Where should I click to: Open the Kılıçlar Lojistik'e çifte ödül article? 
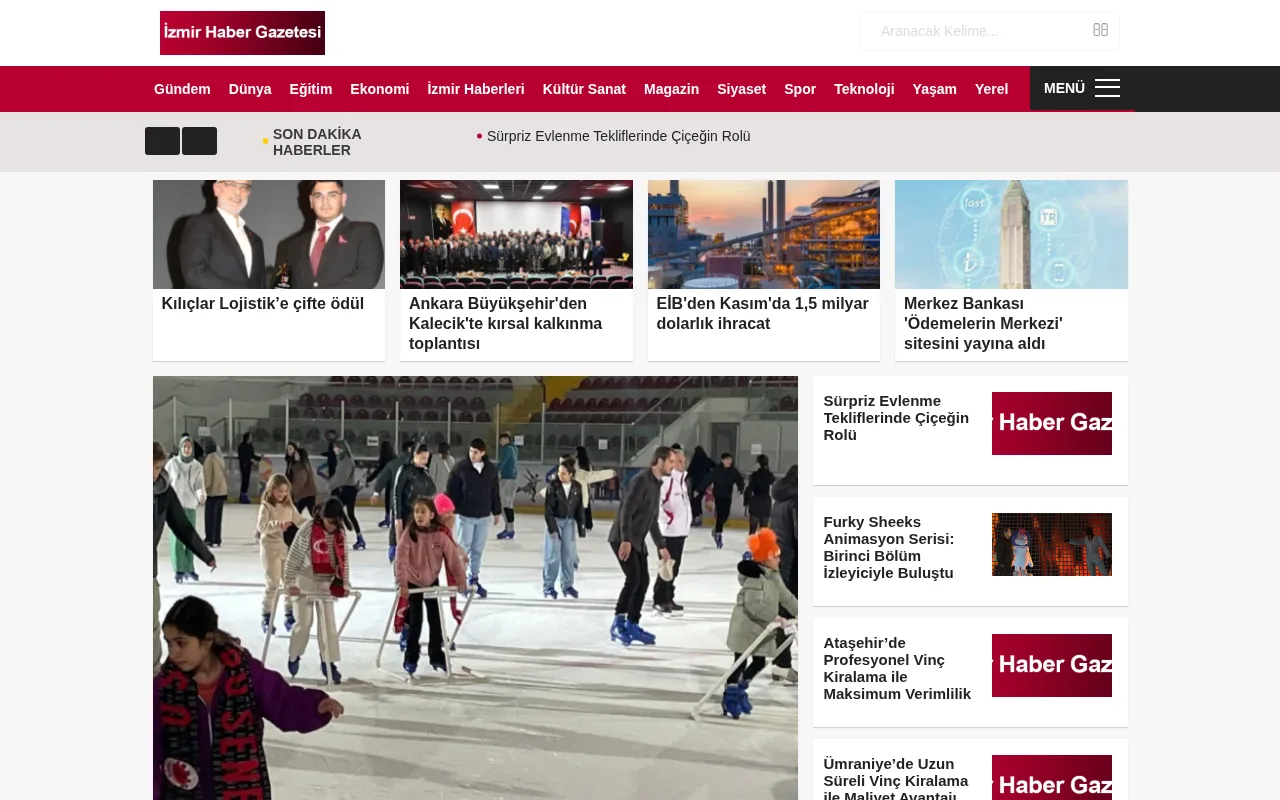point(263,303)
